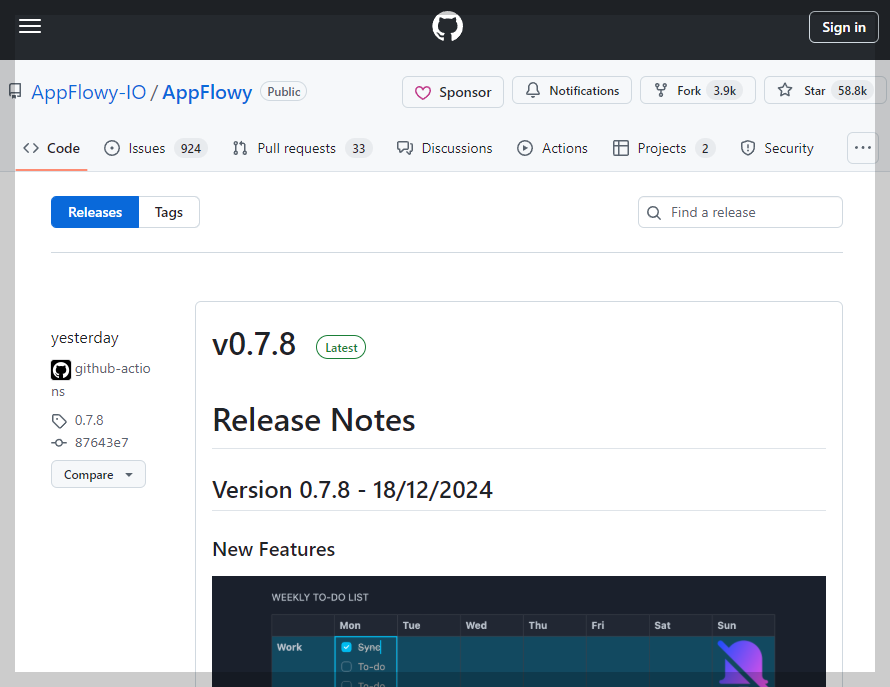Viewport: 890px width, 687px height.
Task: Open the AppFlowy-IO organization link
Action: [x=89, y=92]
